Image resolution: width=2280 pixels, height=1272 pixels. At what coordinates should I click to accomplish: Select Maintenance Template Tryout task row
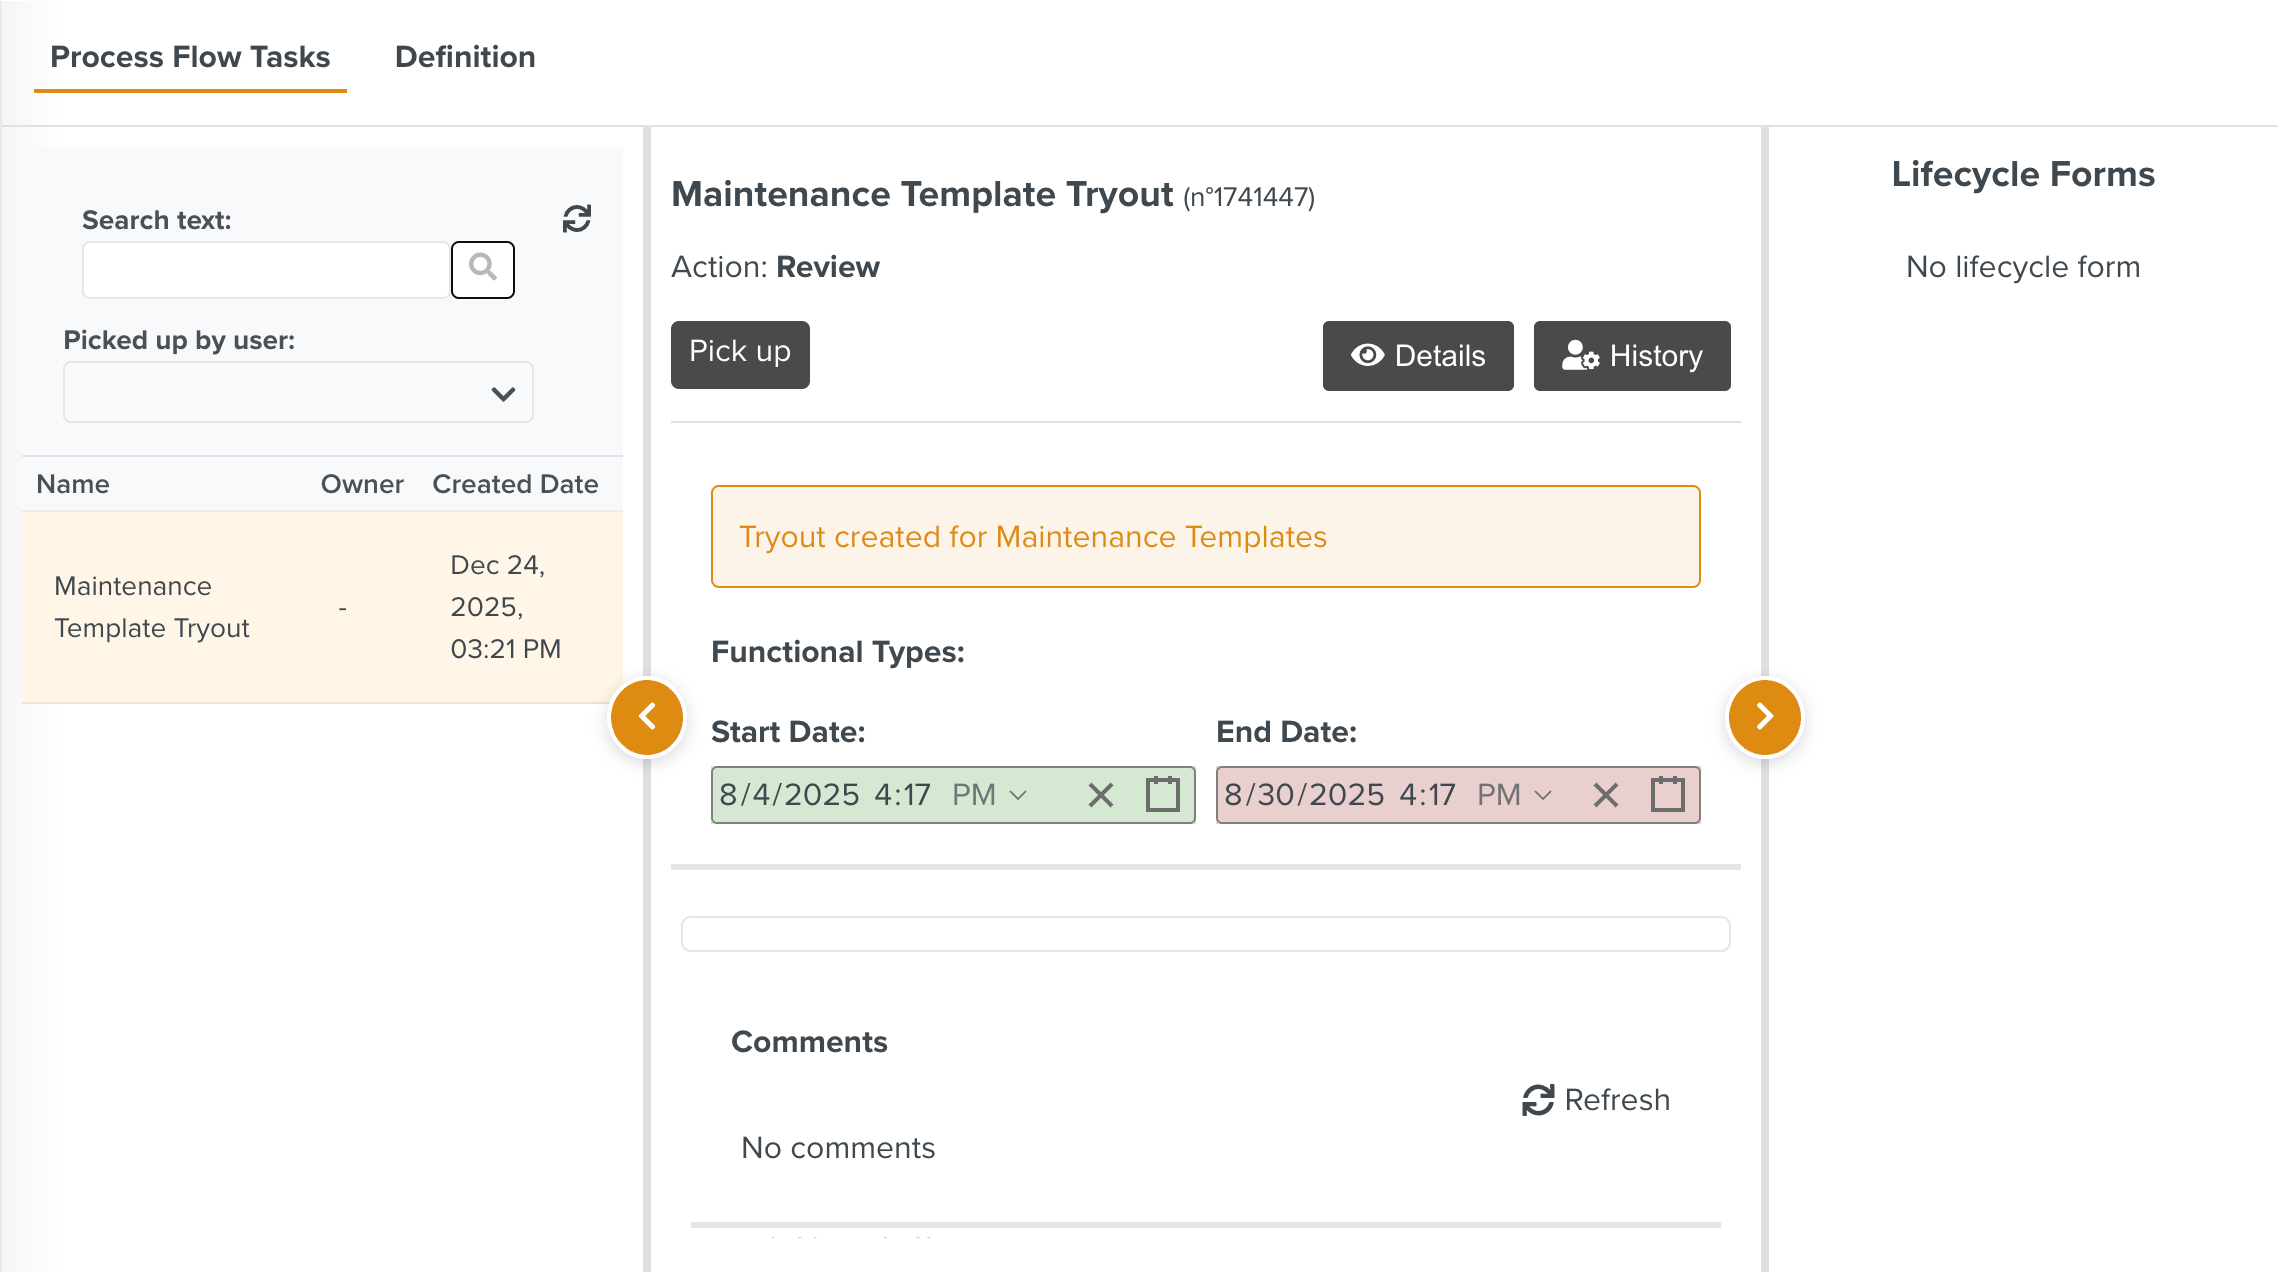click(322, 607)
